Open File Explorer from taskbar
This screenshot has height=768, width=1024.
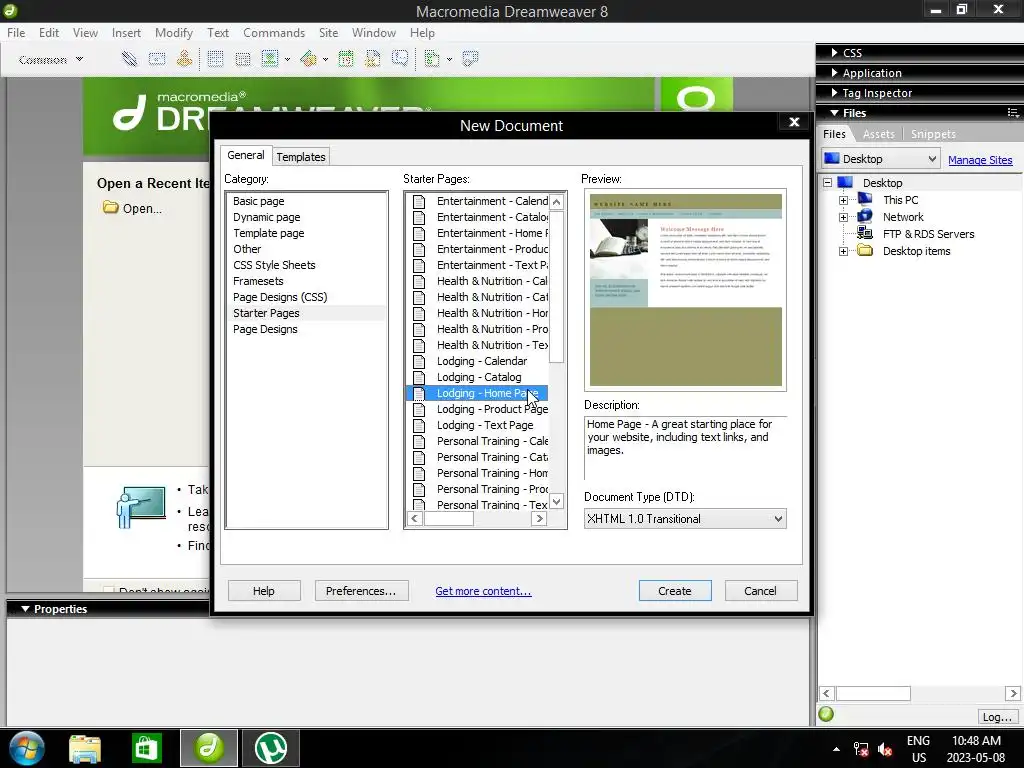85,748
